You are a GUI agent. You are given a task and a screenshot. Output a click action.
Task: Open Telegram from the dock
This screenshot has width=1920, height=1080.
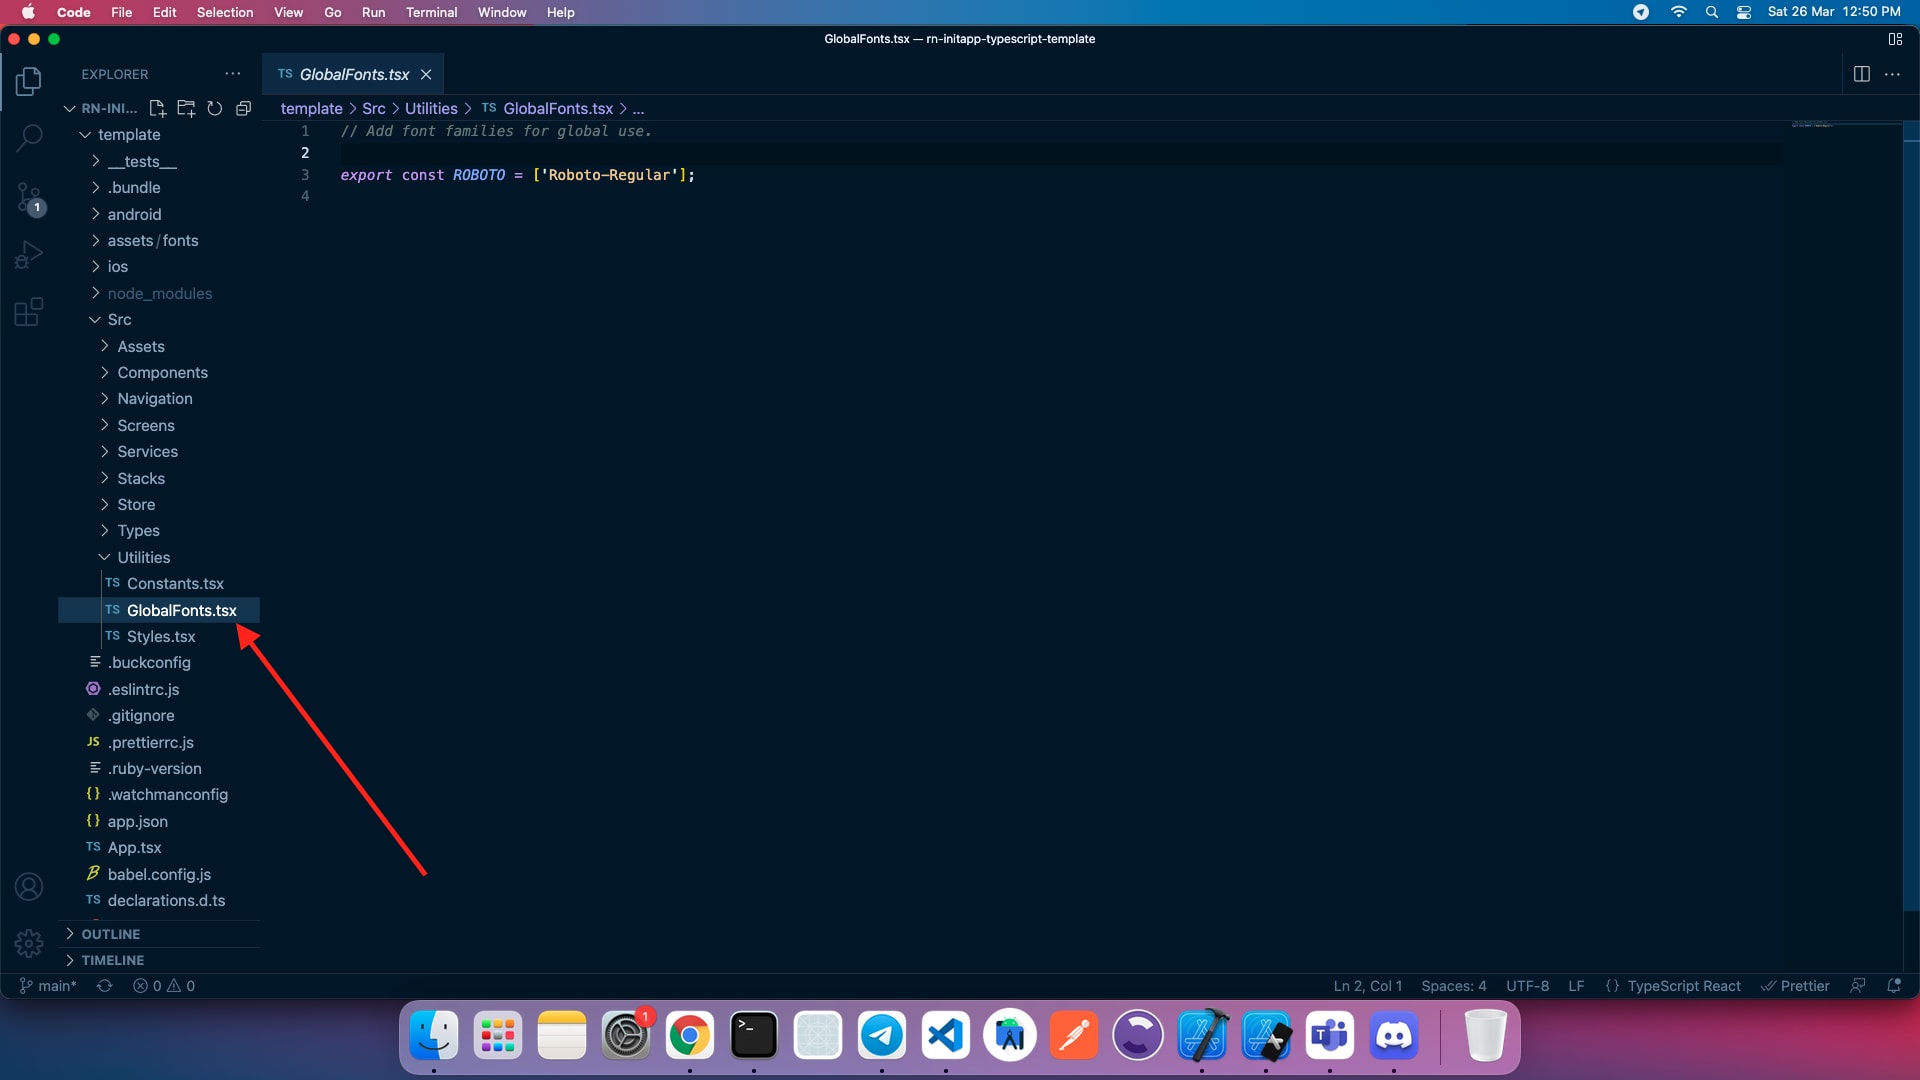point(882,1036)
